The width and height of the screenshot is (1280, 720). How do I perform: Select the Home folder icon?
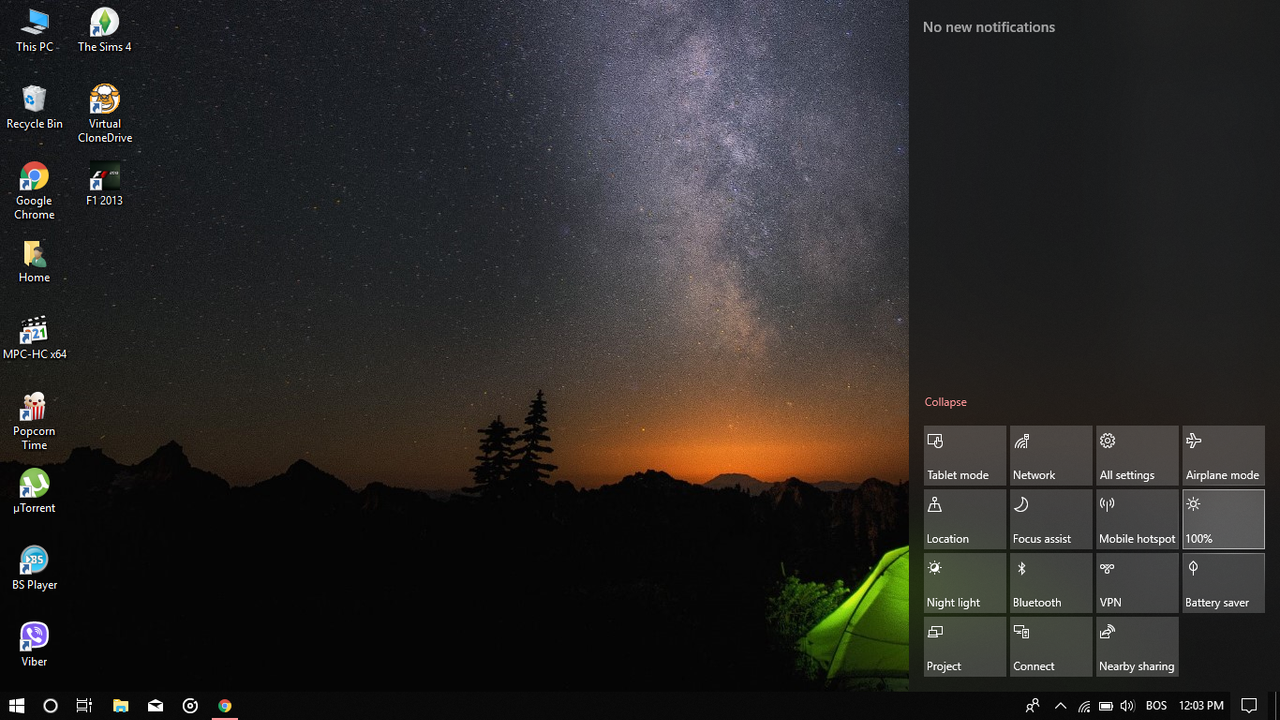pyautogui.click(x=34, y=261)
